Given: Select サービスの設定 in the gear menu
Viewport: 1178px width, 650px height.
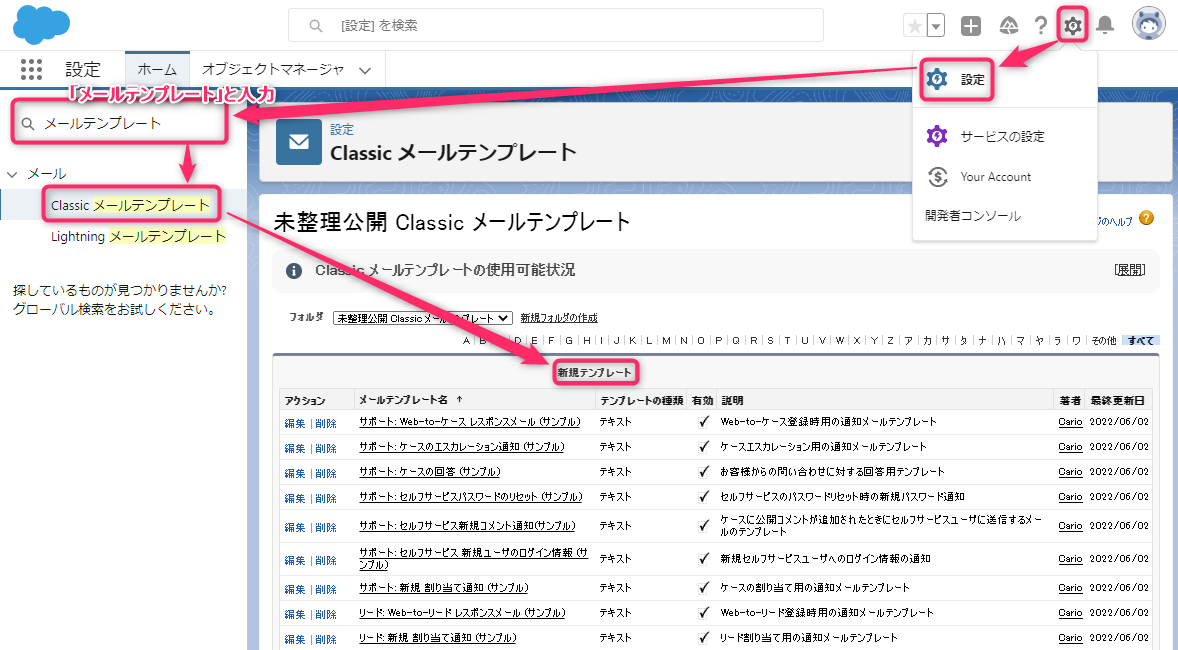Looking at the screenshot, I should (1004, 136).
